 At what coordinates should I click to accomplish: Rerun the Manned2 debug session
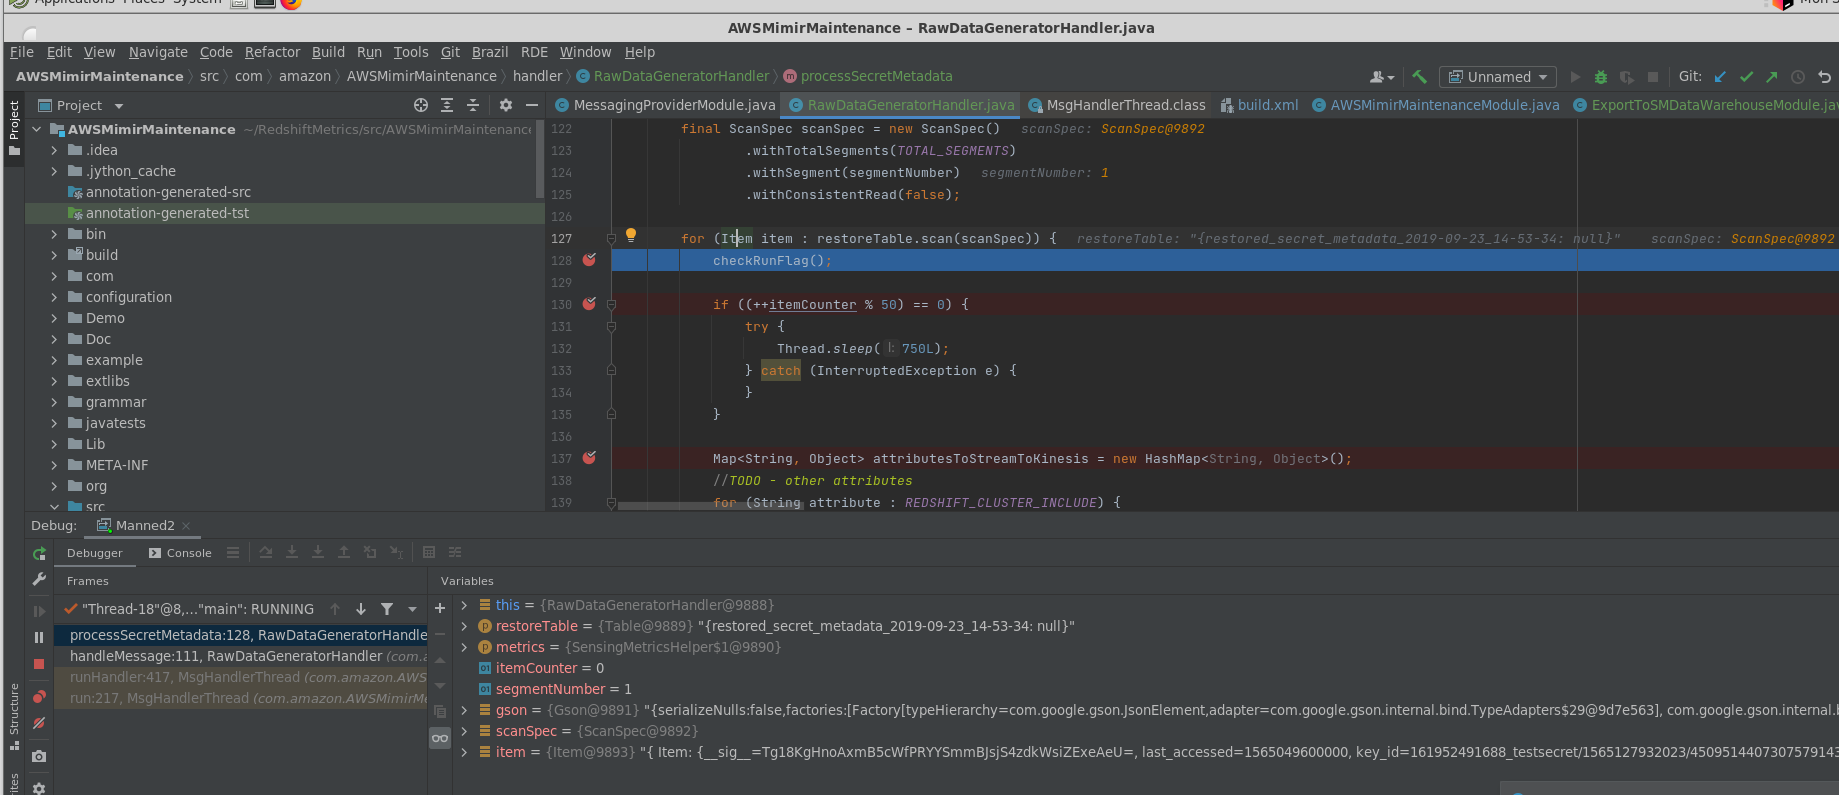[x=39, y=553]
